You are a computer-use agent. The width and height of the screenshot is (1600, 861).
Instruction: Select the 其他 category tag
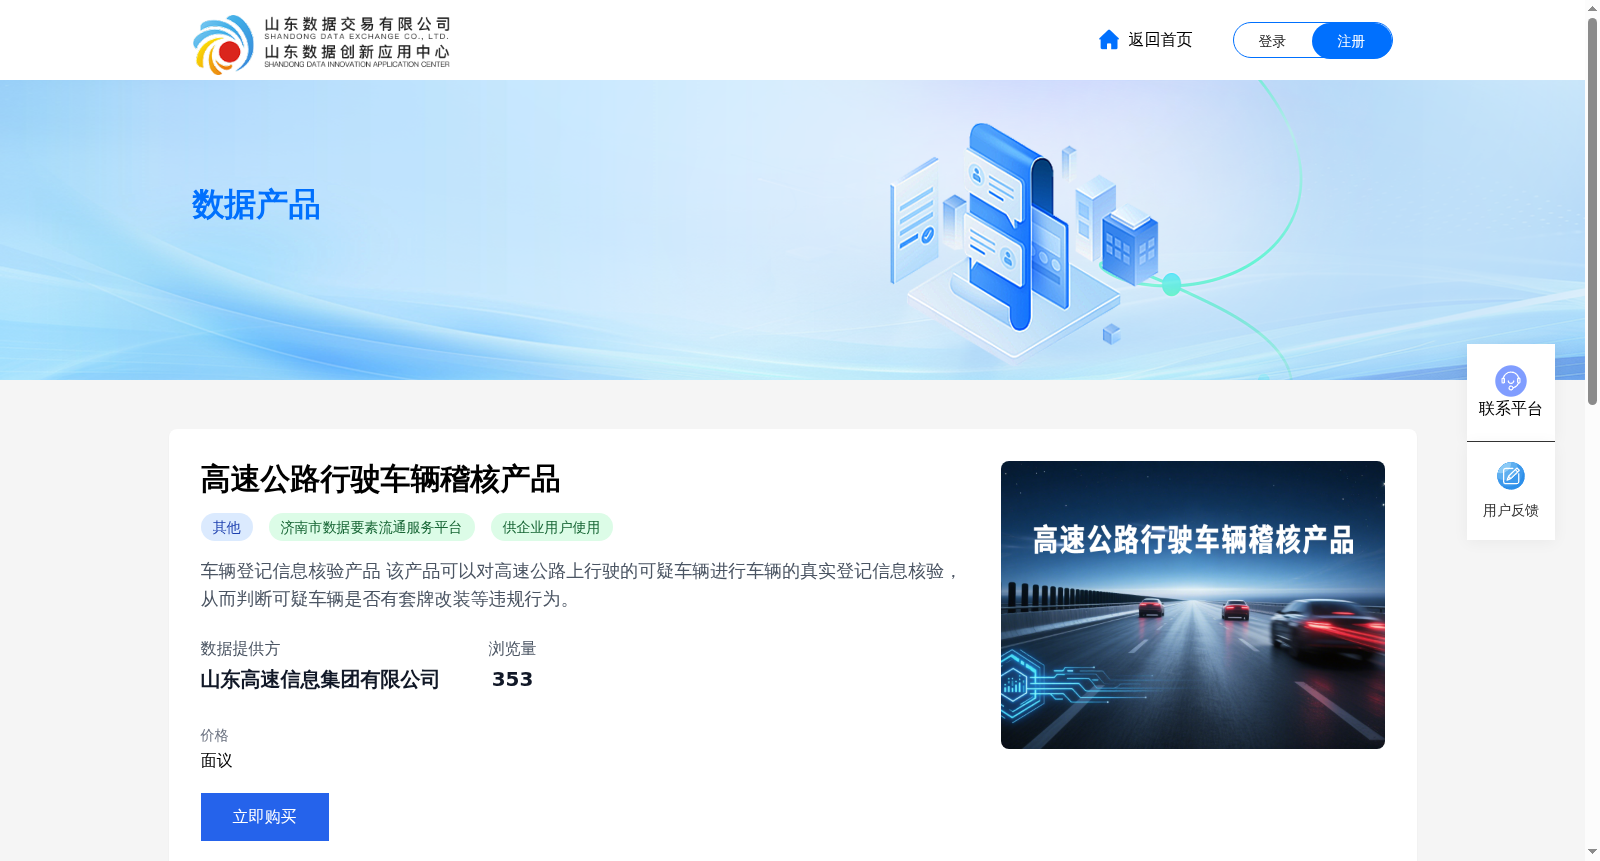(x=227, y=527)
